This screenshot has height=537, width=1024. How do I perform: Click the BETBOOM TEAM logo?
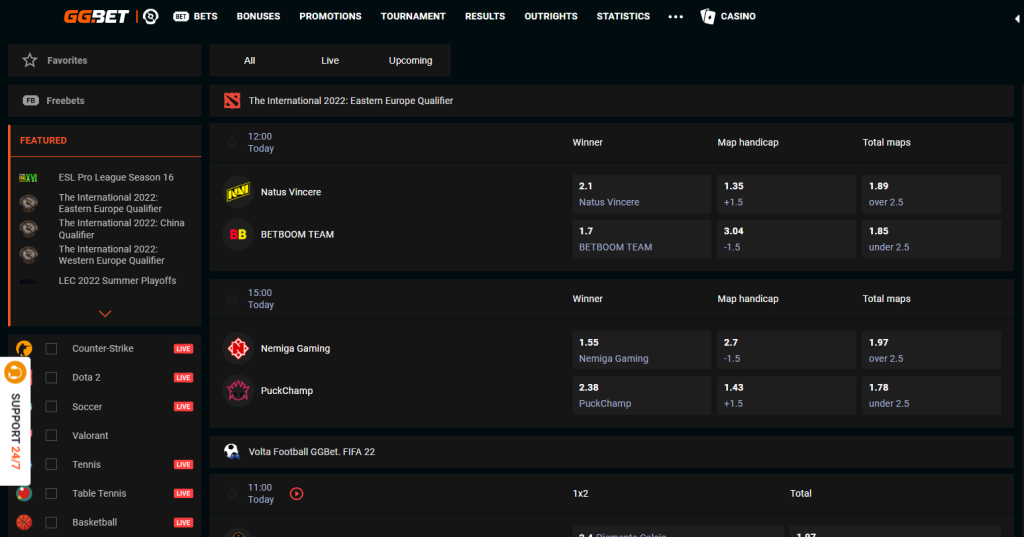238,235
